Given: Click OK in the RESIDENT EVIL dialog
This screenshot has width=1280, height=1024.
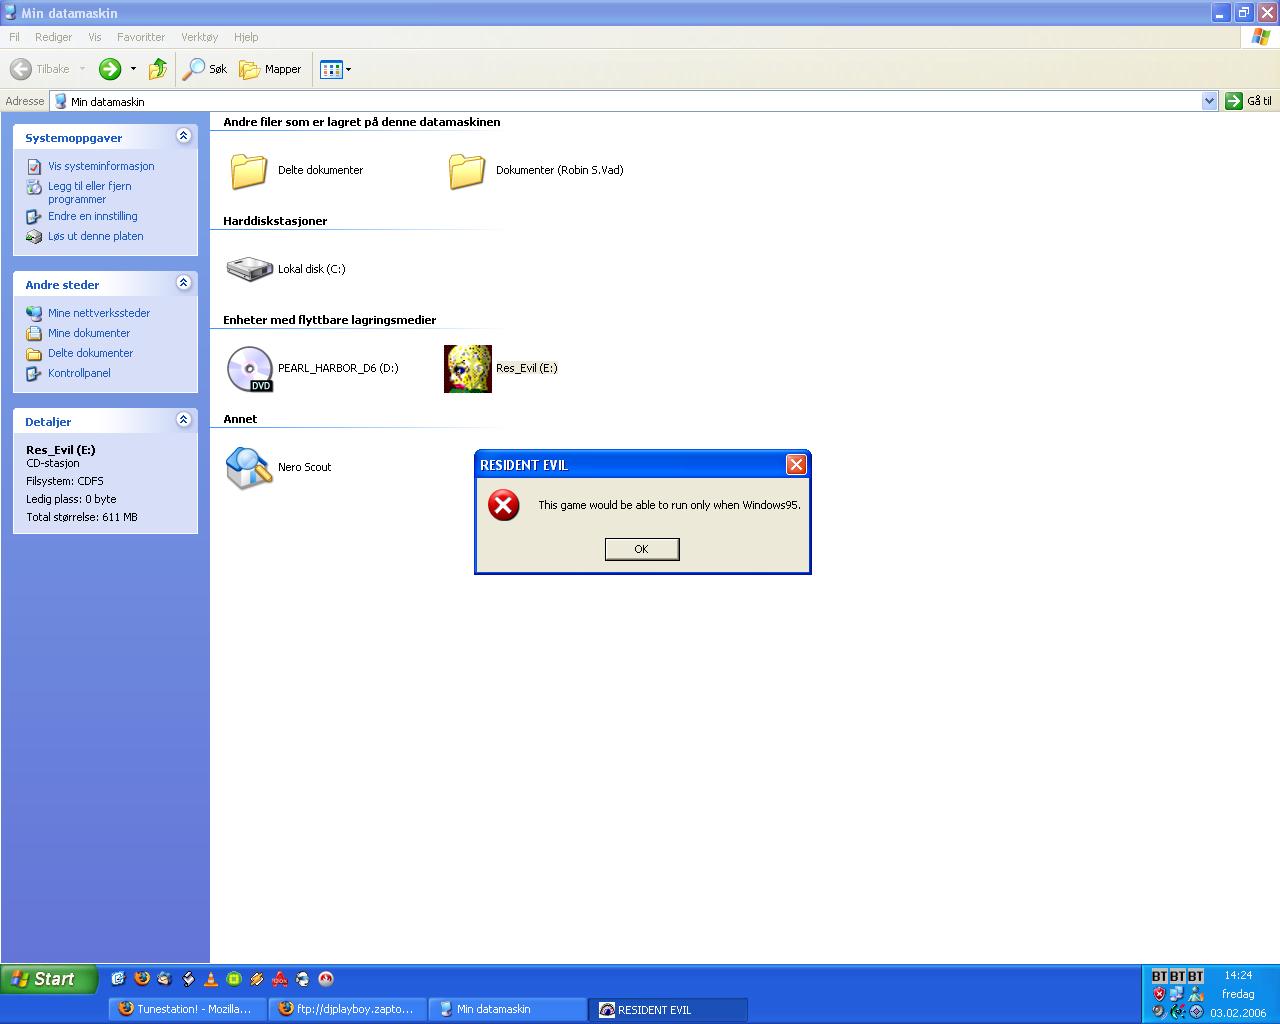Looking at the screenshot, I should tap(642, 549).
